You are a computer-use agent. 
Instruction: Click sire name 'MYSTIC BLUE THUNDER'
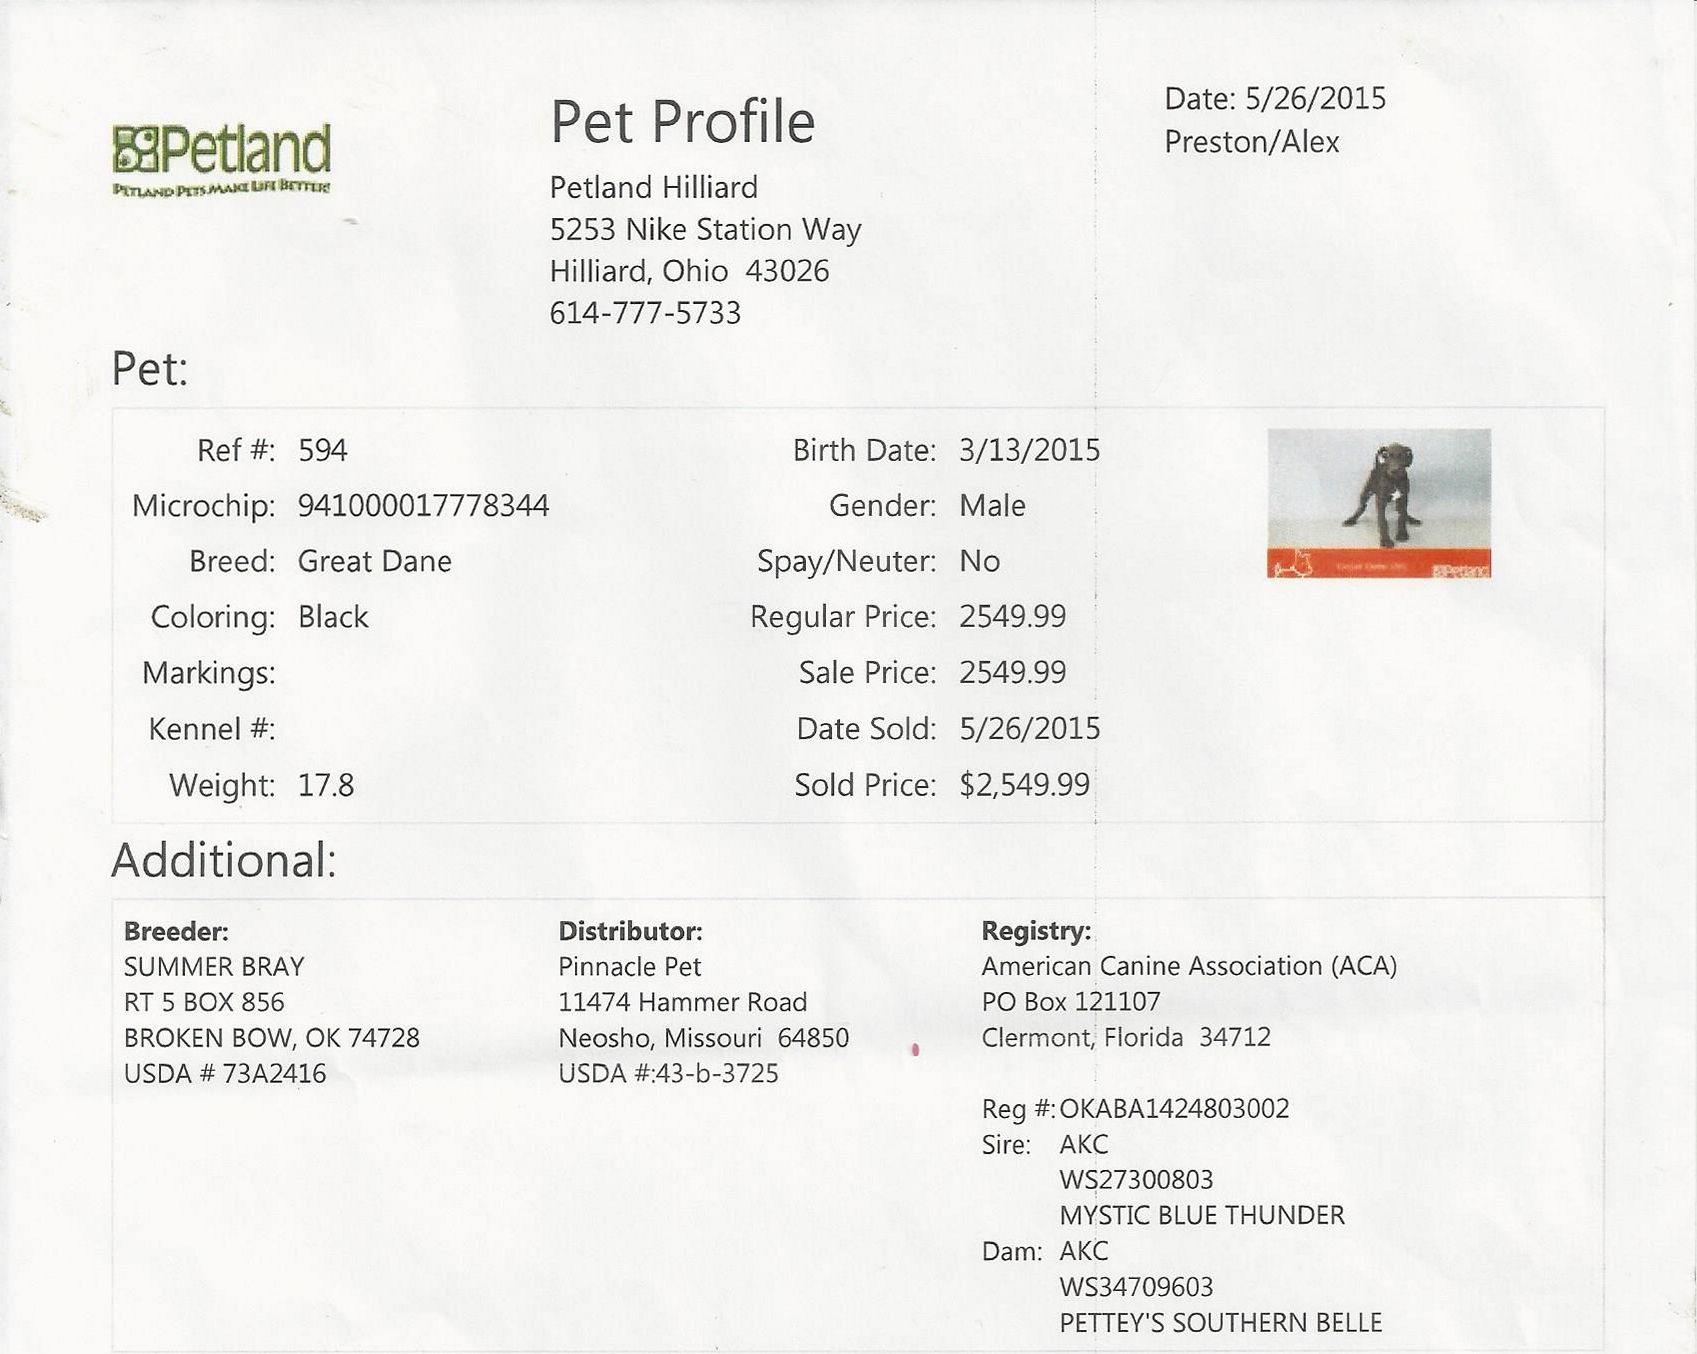tap(1202, 1216)
